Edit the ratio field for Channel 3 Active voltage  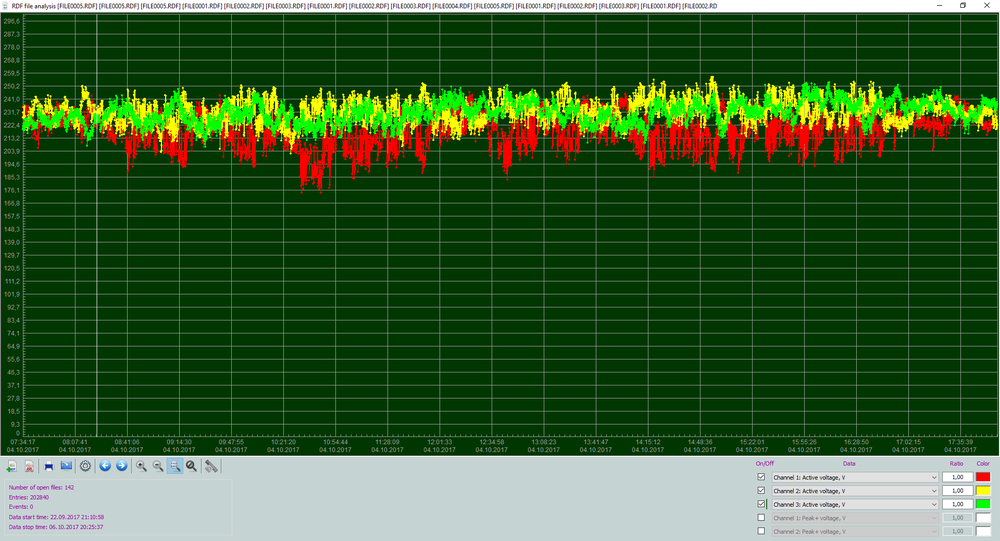[x=957, y=504]
